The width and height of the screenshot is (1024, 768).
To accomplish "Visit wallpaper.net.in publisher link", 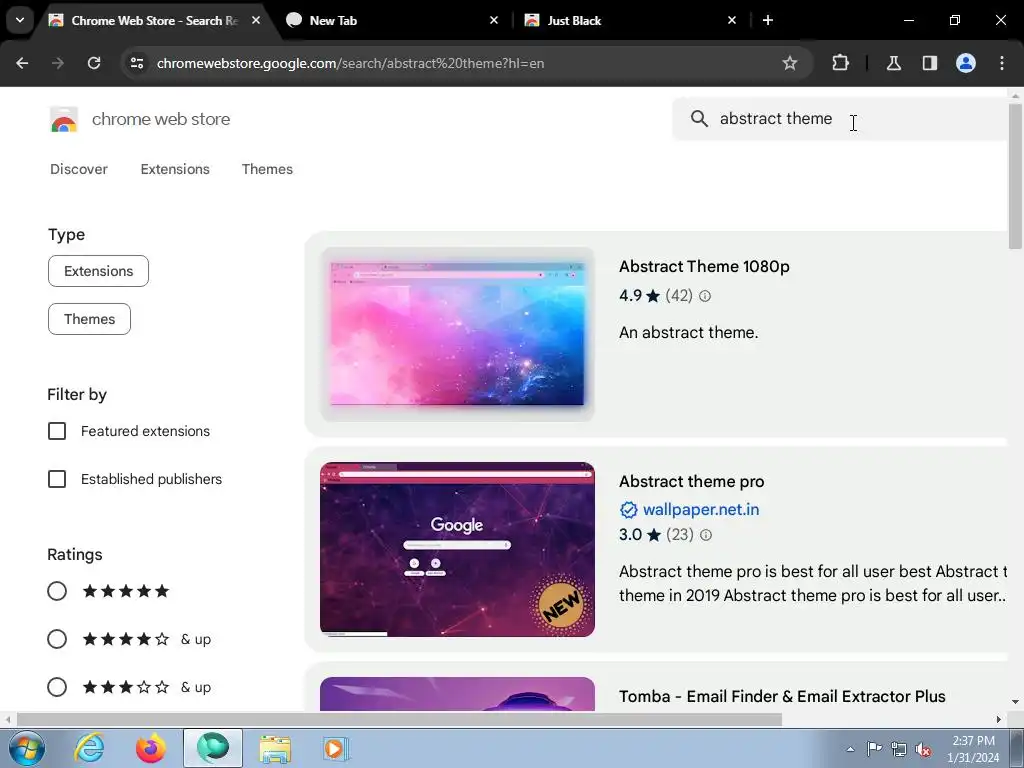I will coord(701,509).
